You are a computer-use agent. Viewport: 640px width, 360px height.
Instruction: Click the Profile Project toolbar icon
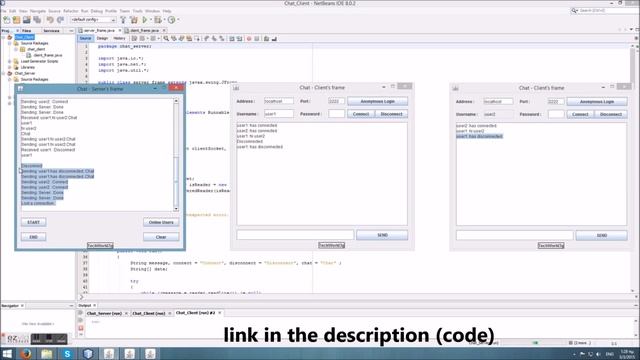coord(171,20)
